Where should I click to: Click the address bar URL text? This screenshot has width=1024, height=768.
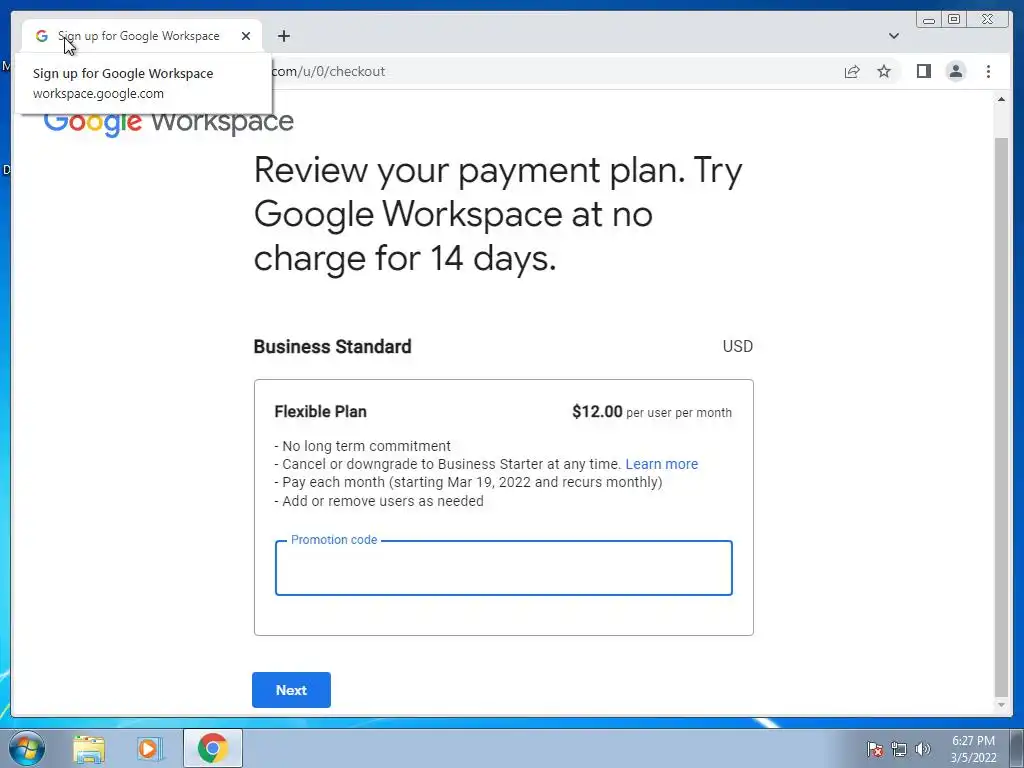(x=328, y=71)
